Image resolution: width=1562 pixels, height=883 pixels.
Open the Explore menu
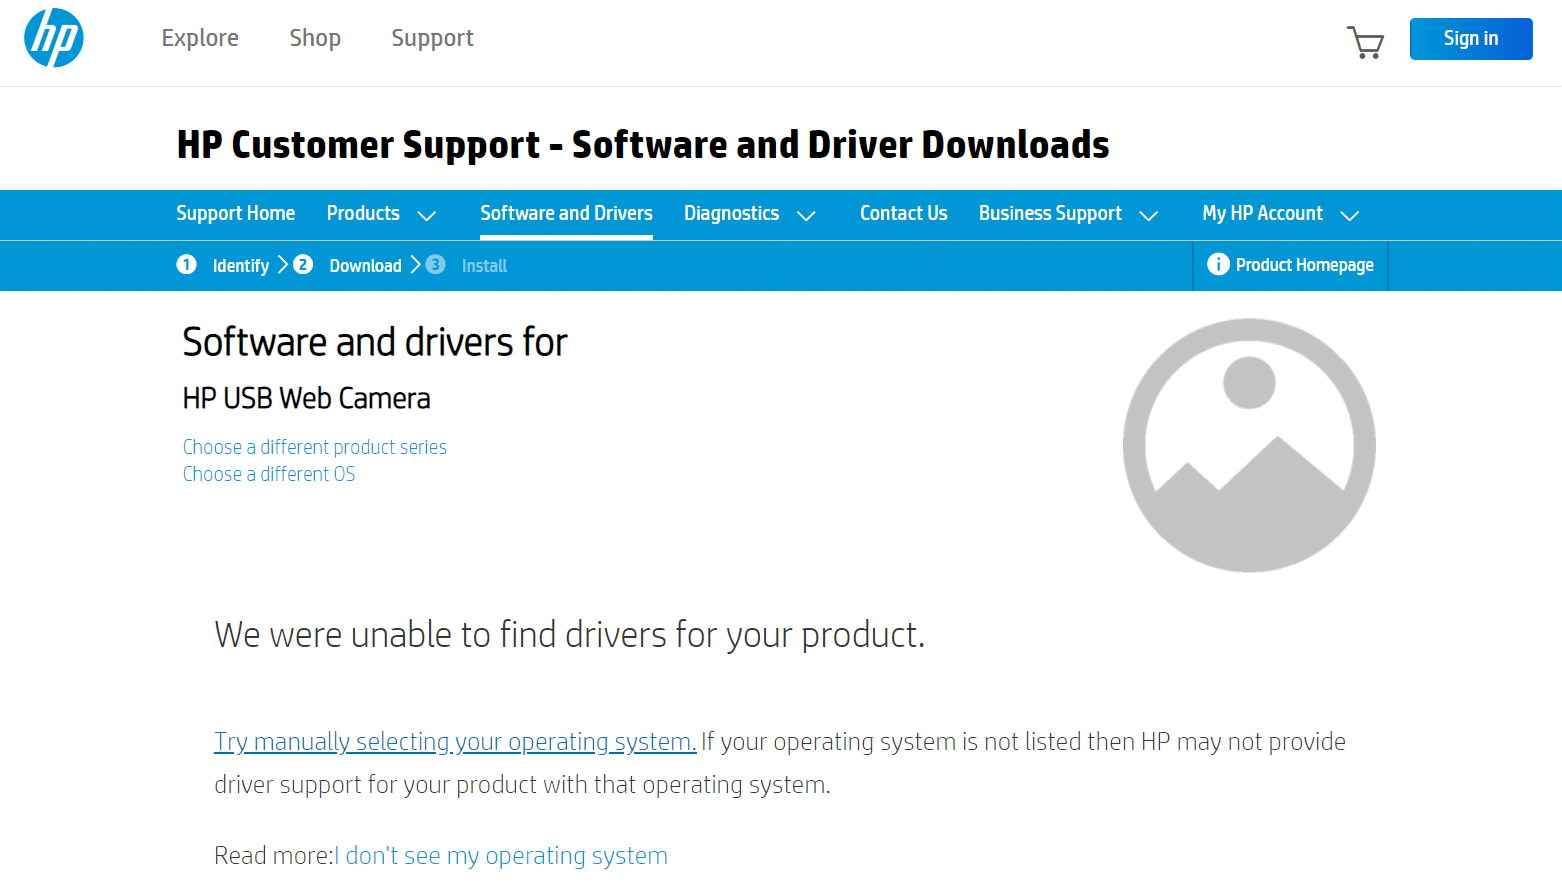coord(200,38)
